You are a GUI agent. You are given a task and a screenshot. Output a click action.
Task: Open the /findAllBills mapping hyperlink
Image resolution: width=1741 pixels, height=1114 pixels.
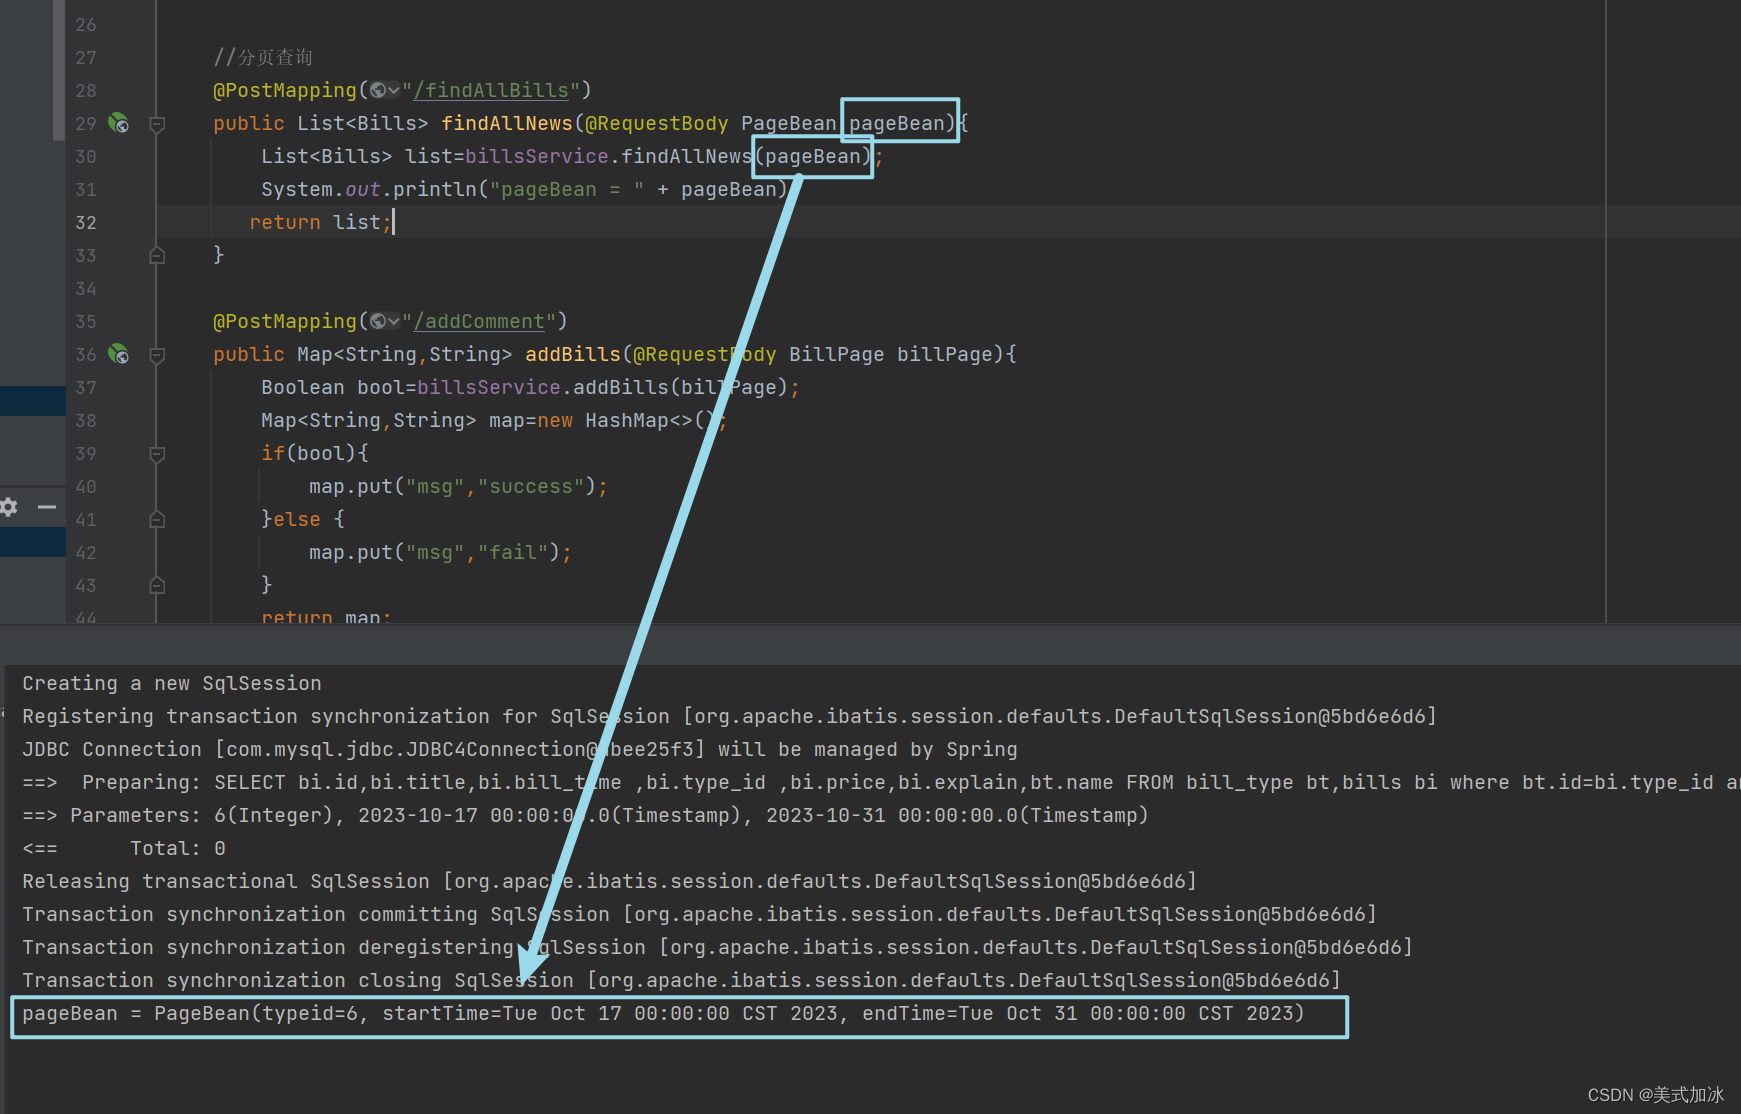[x=490, y=89]
